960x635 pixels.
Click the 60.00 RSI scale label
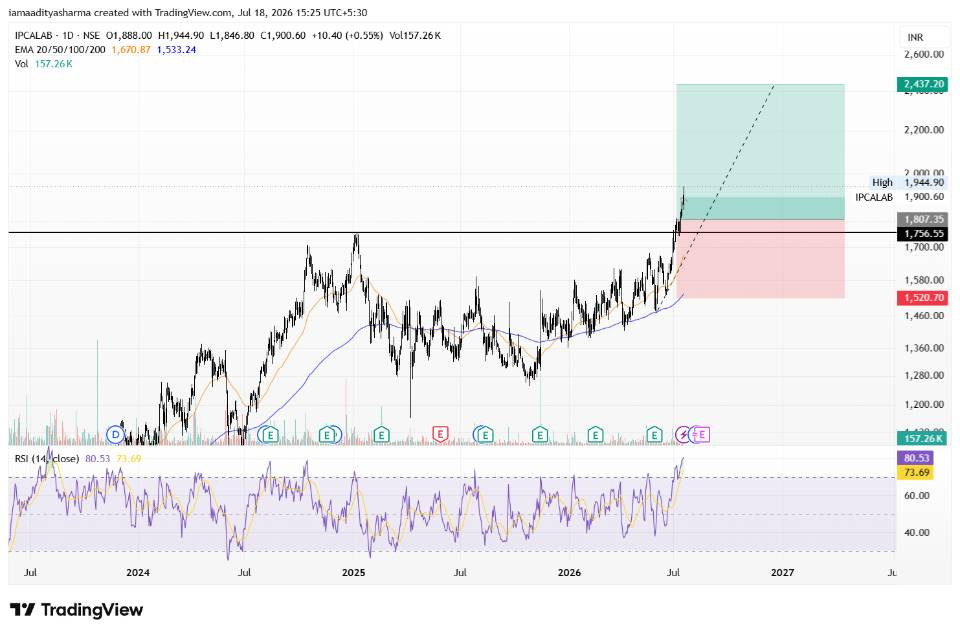[917, 496]
